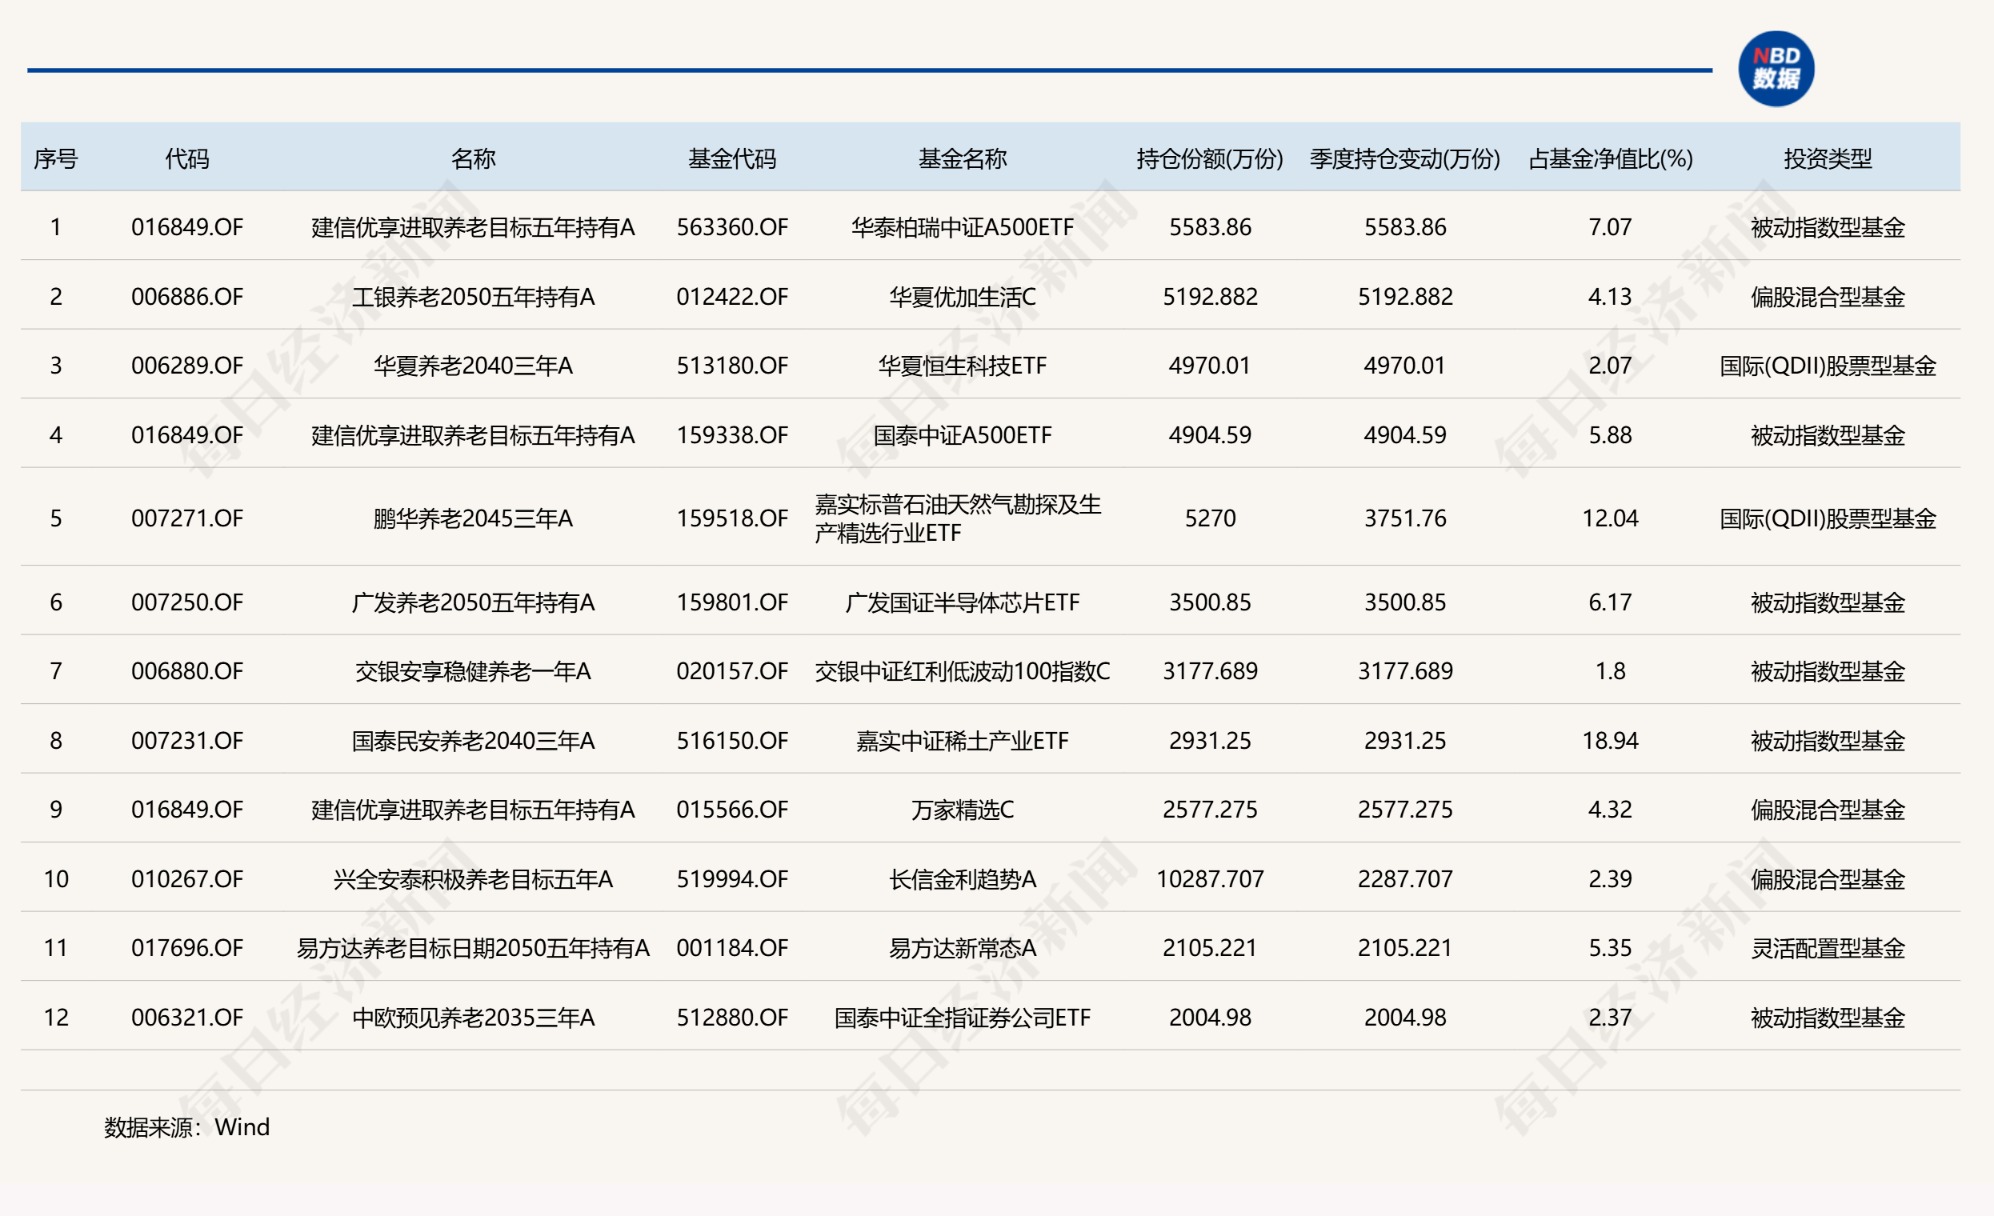
Task: Click the 代码 column header
Action: tap(187, 159)
